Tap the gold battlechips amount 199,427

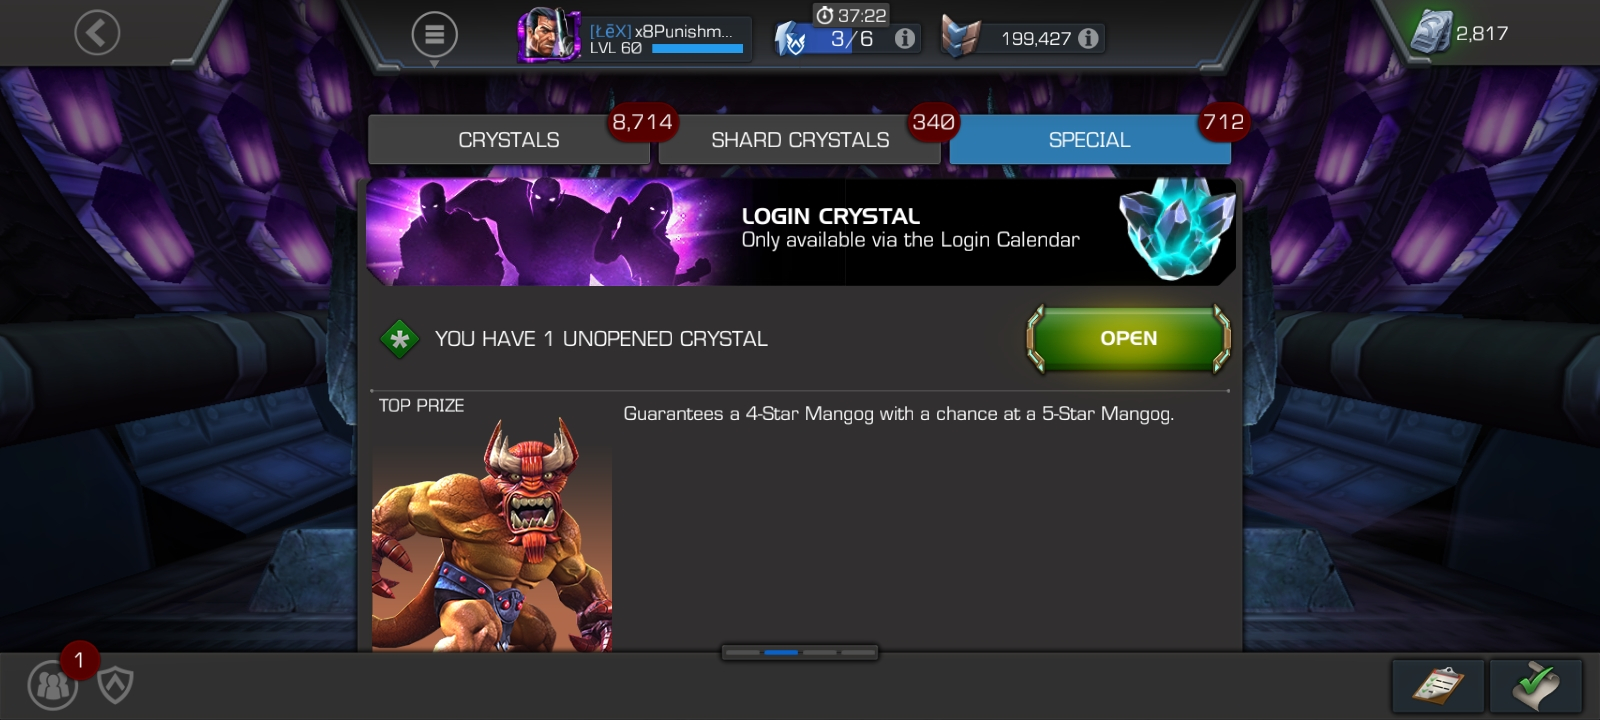click(x=1036, y=39)
